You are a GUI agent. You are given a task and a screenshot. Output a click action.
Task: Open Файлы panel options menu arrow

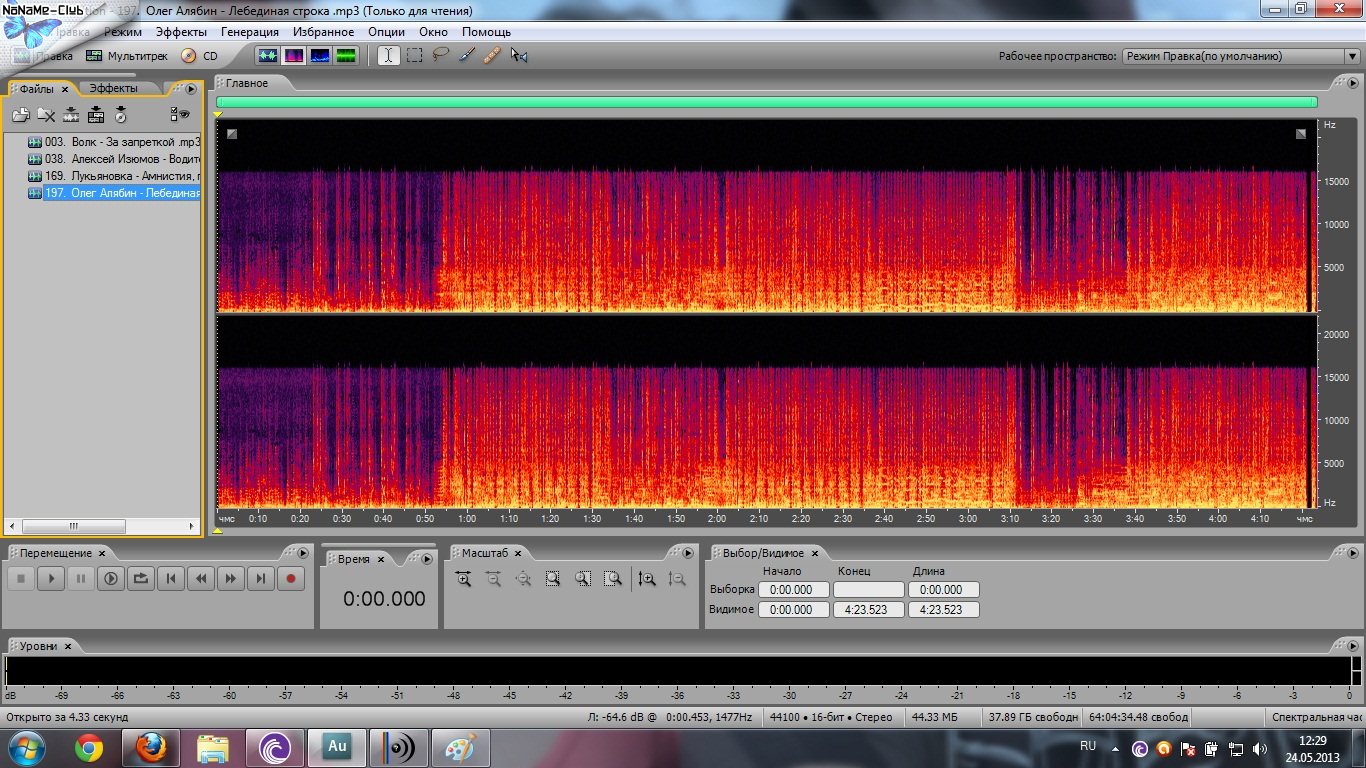point(192,89)
